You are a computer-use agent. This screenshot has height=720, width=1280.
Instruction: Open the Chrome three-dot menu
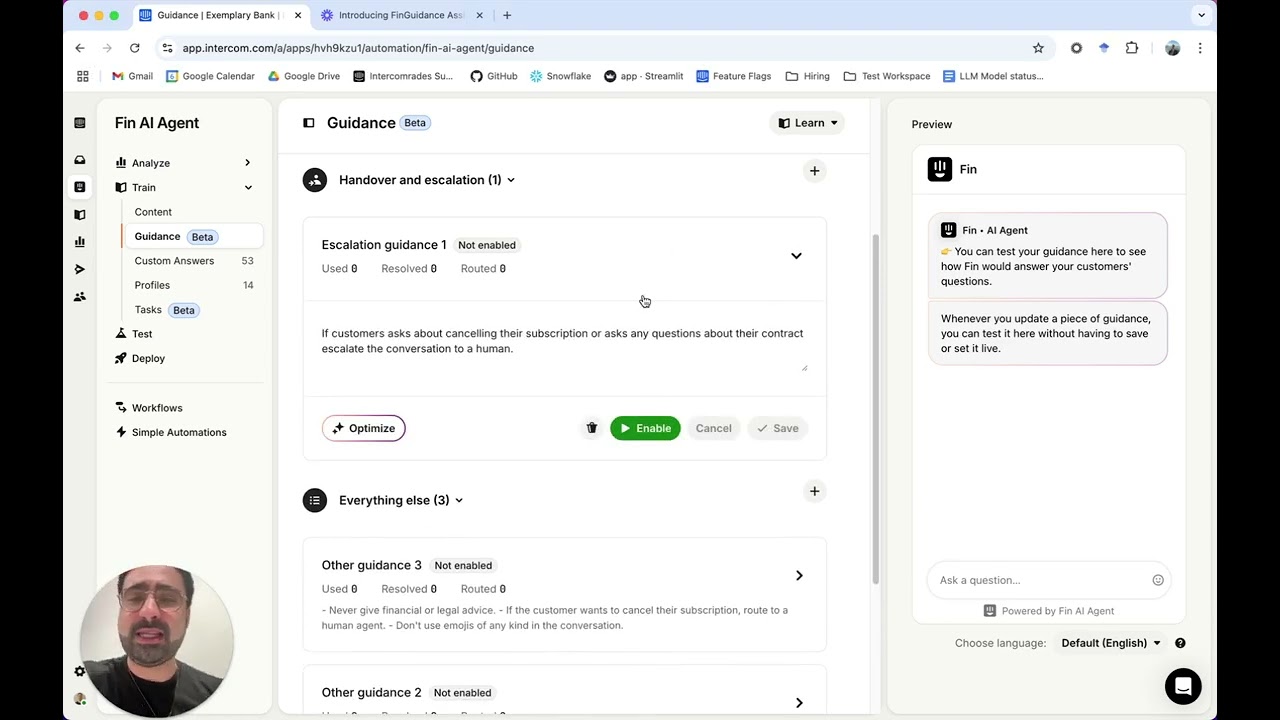point(1200,48)
